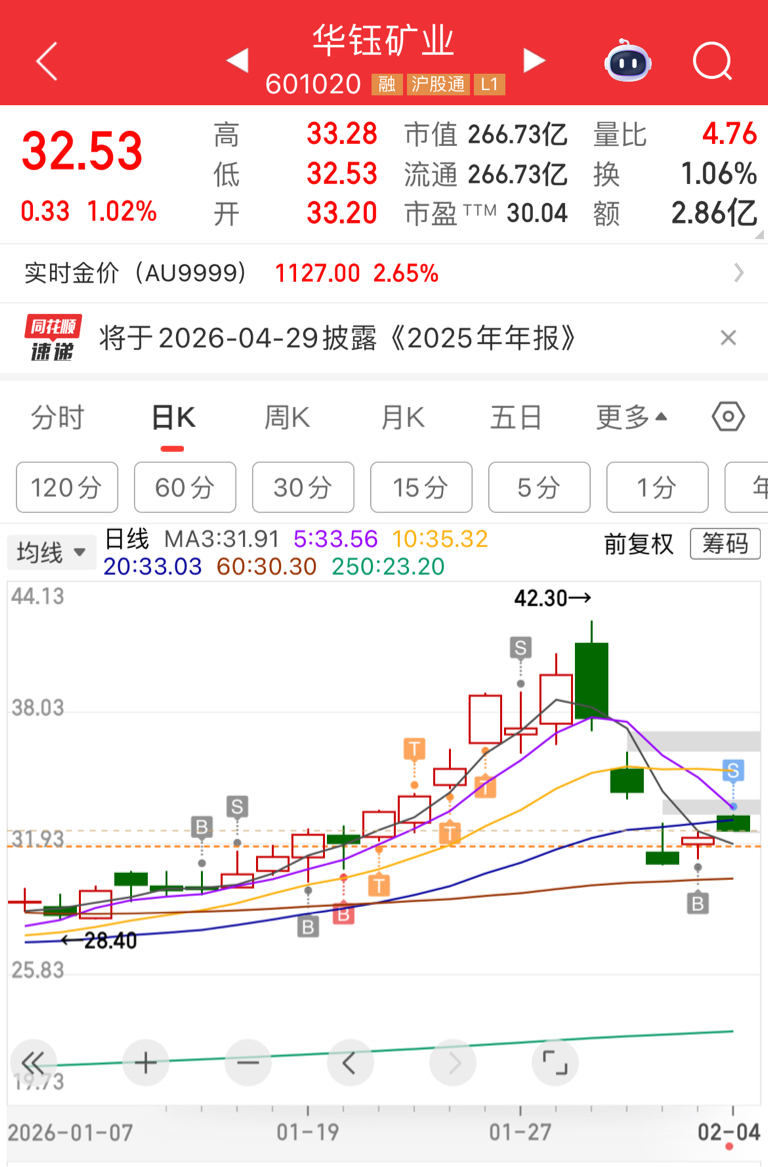The height and width of the screenshot is (1167, 768).
Task: Go to next stock with right triangle
Action: tap(534, 61)
